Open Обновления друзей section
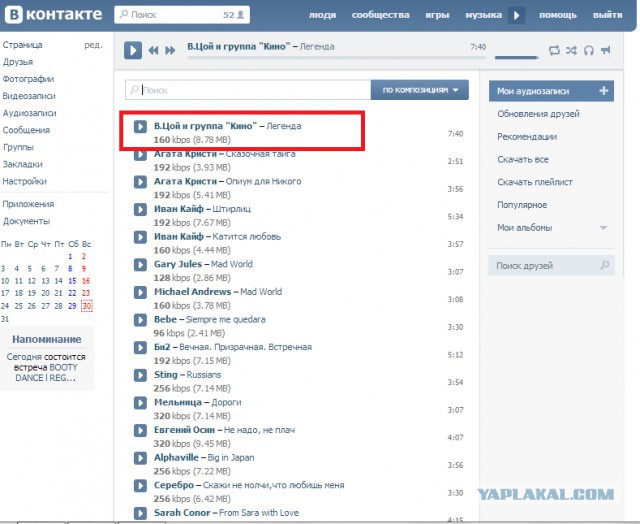 click(x=538, y=114)
